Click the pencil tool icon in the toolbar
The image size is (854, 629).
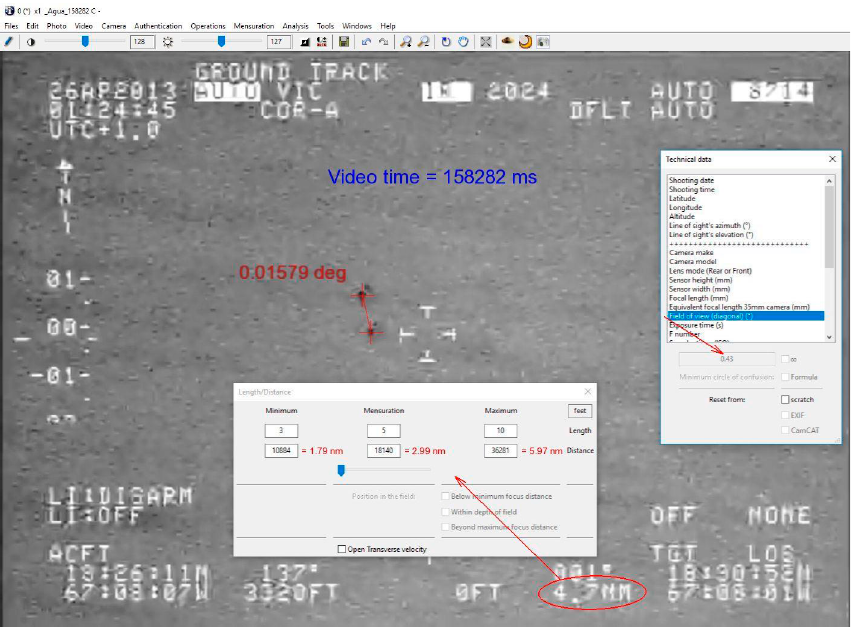[9, 42]
